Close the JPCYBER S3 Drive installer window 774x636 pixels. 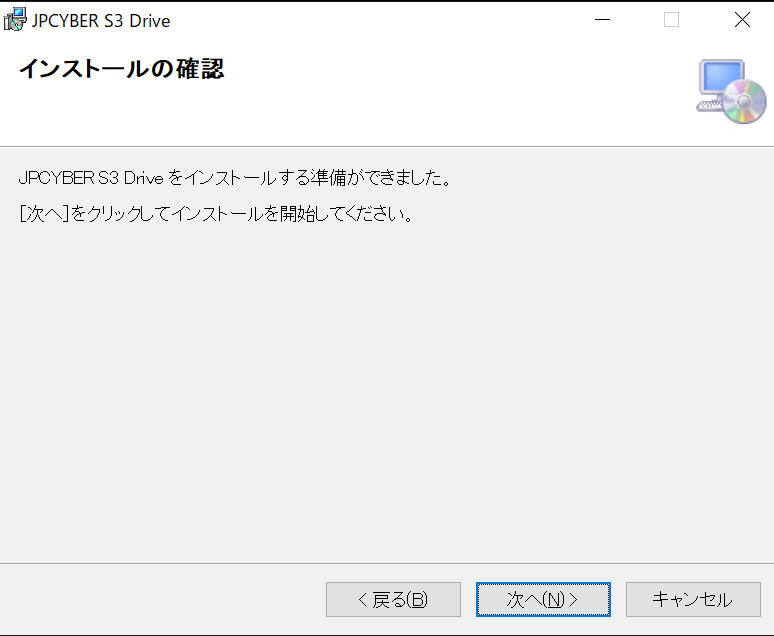742,20
